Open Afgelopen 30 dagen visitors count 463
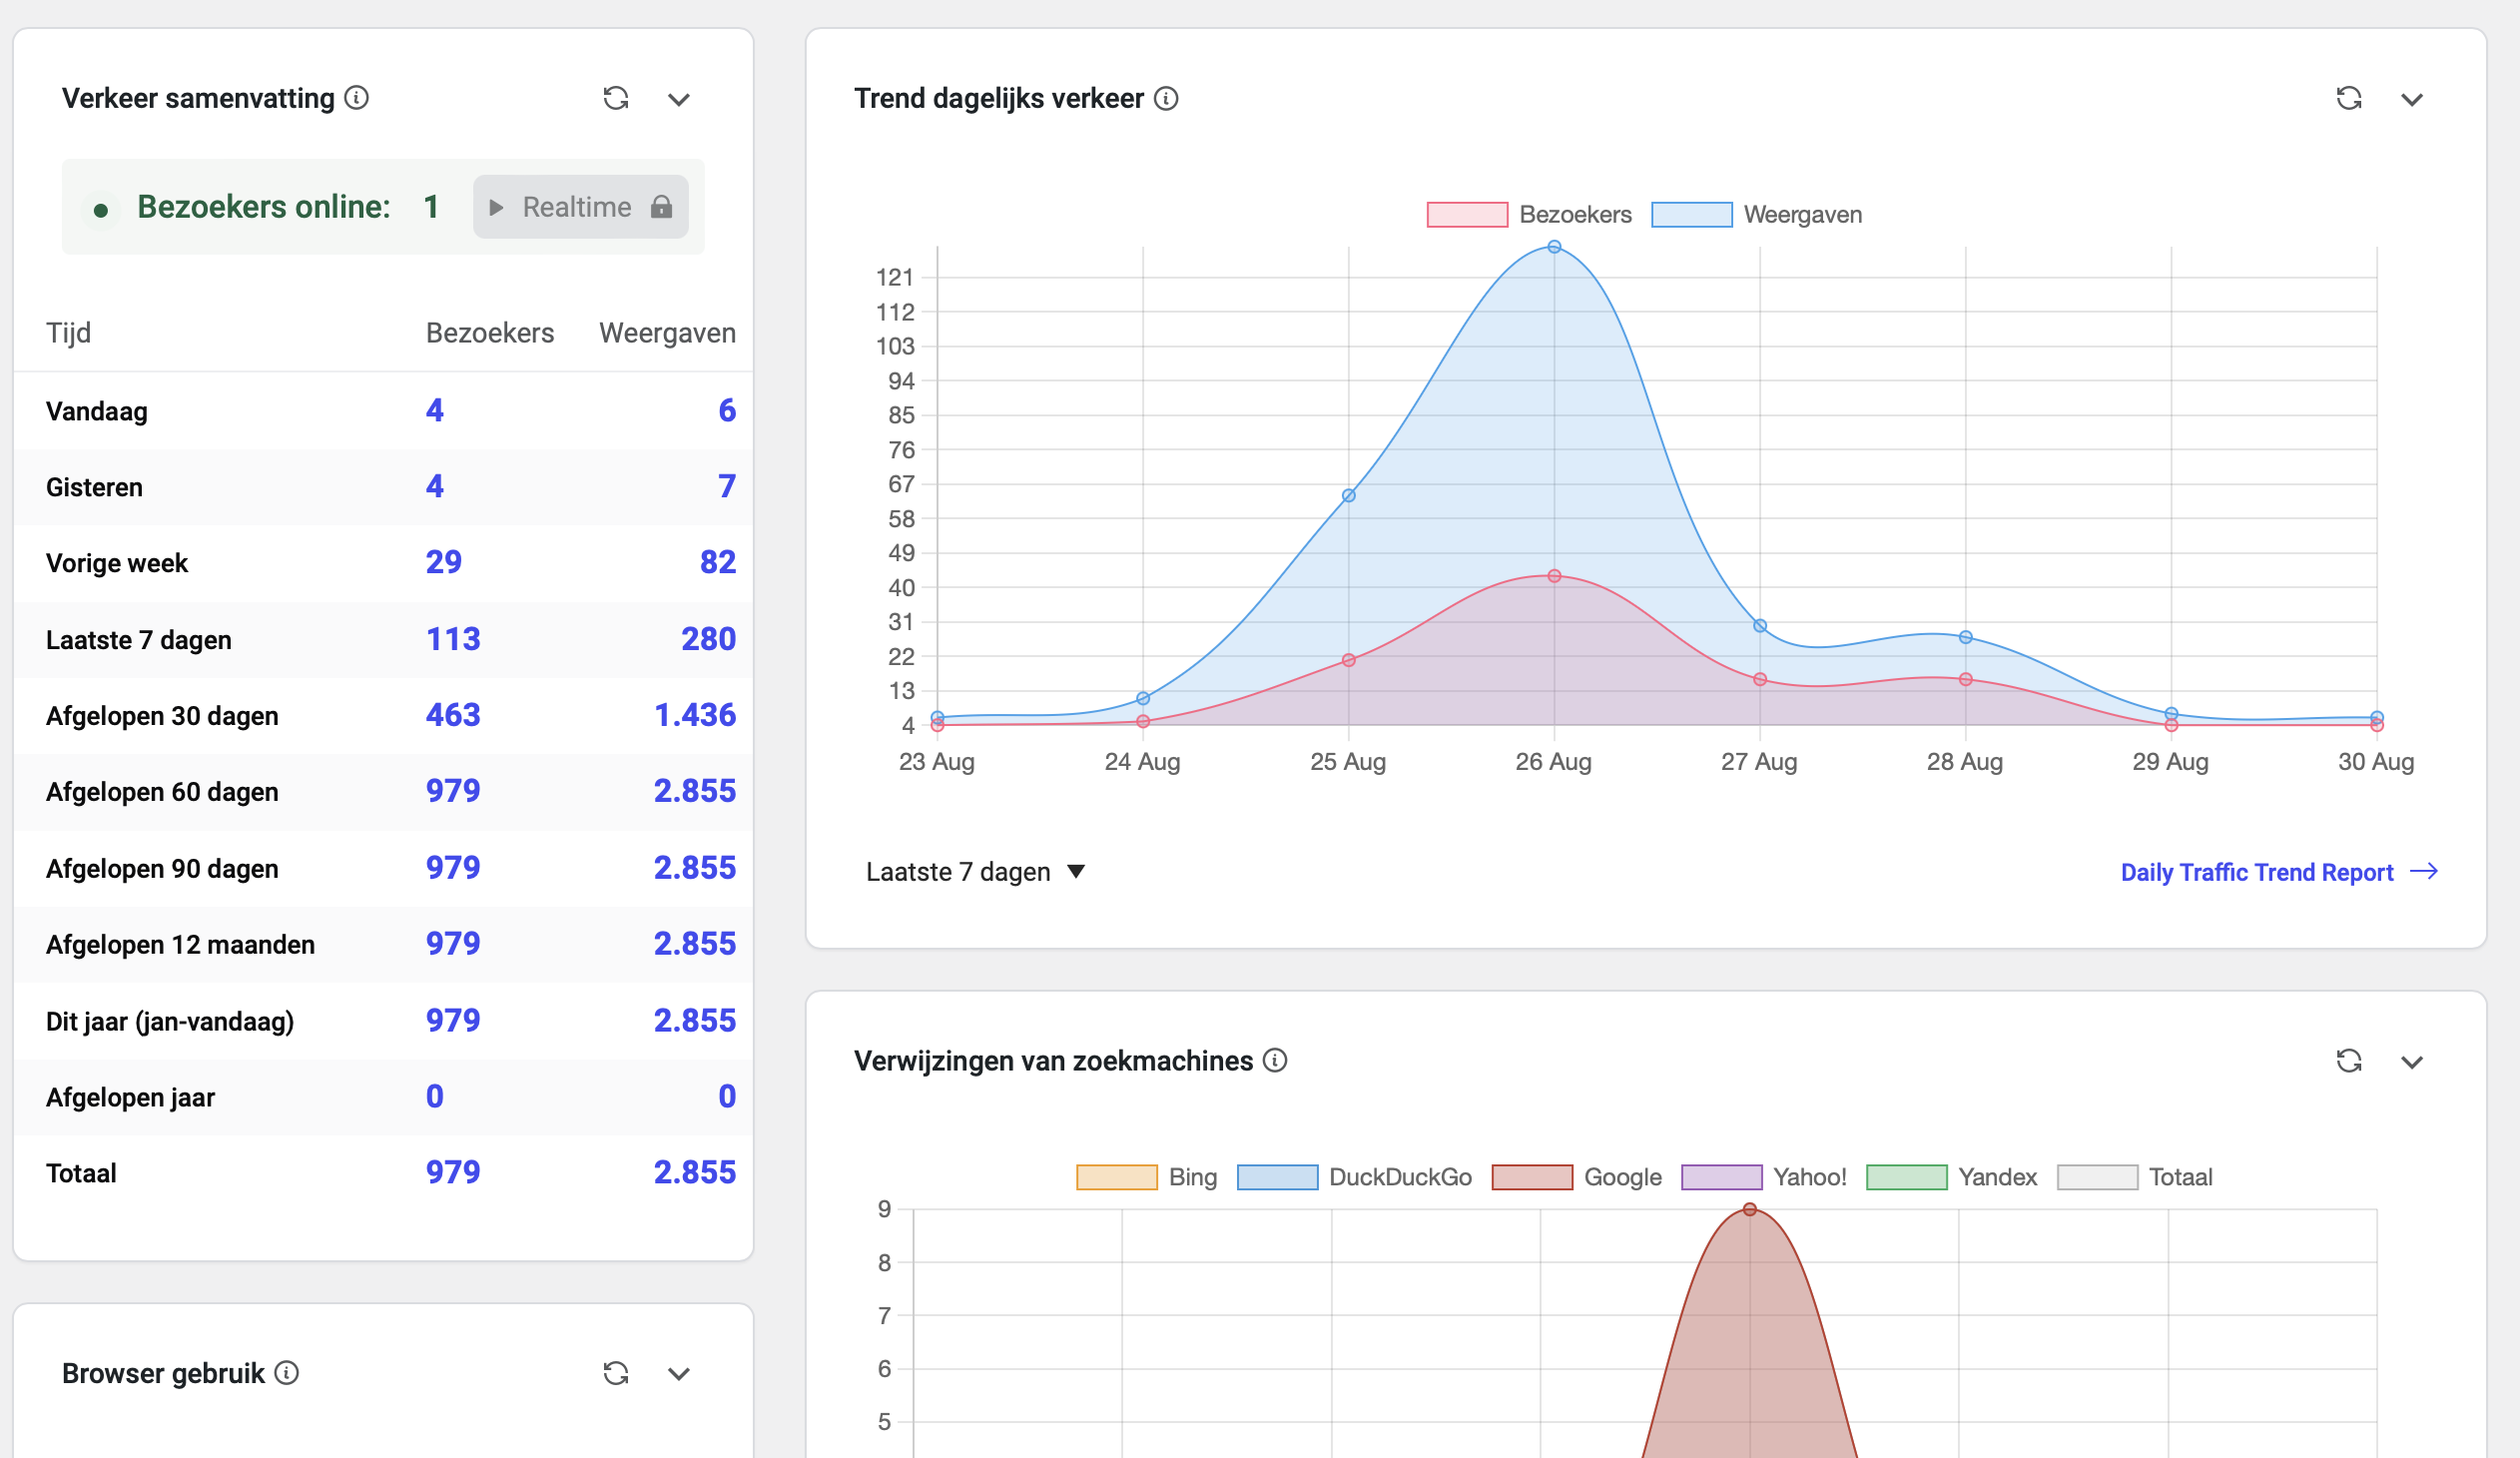 point(453,715)
